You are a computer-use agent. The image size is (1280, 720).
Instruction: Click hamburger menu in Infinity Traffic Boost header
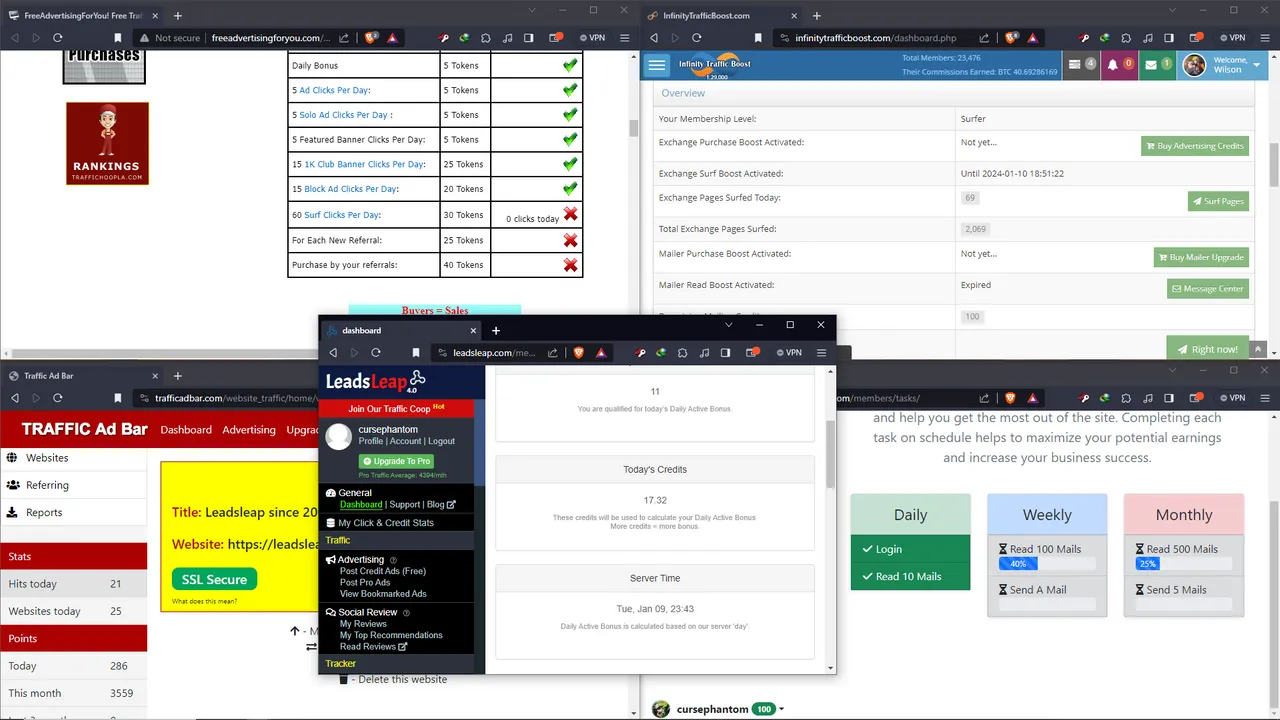coord(656,65)
